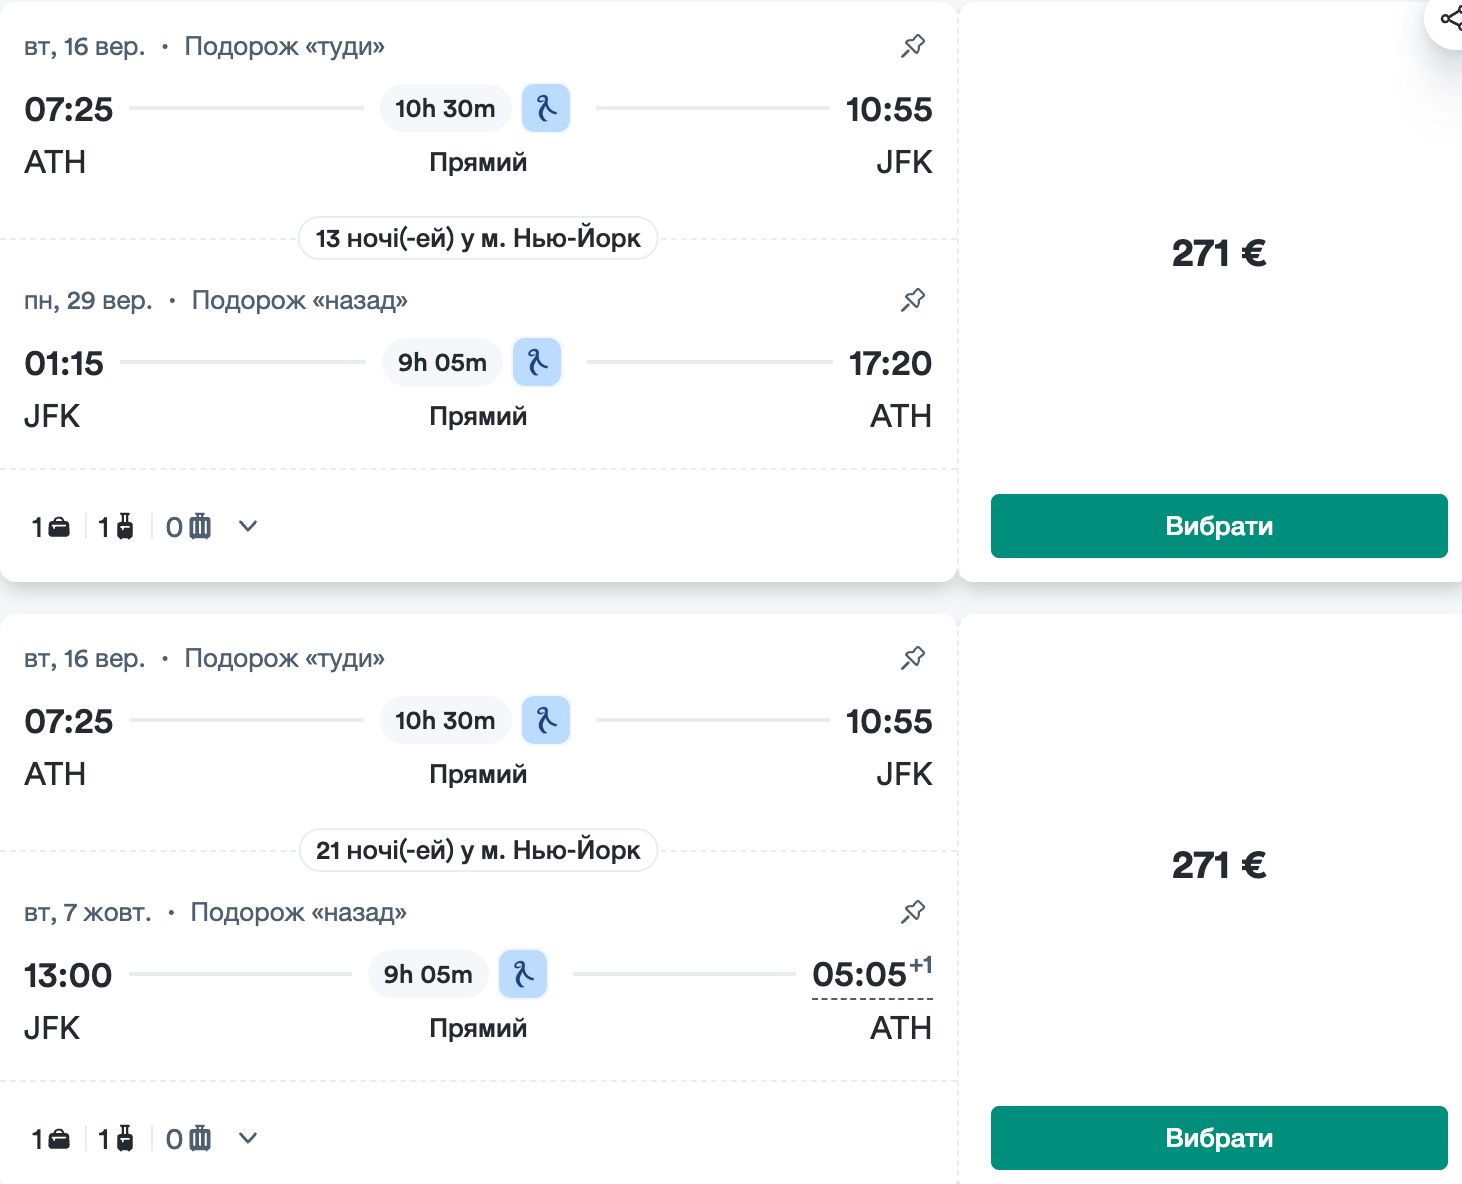This screenshot has height=1184, width=1462.
Task: Expand baggage details in first card
Action: pyautogui.click(x=248, y=527)
